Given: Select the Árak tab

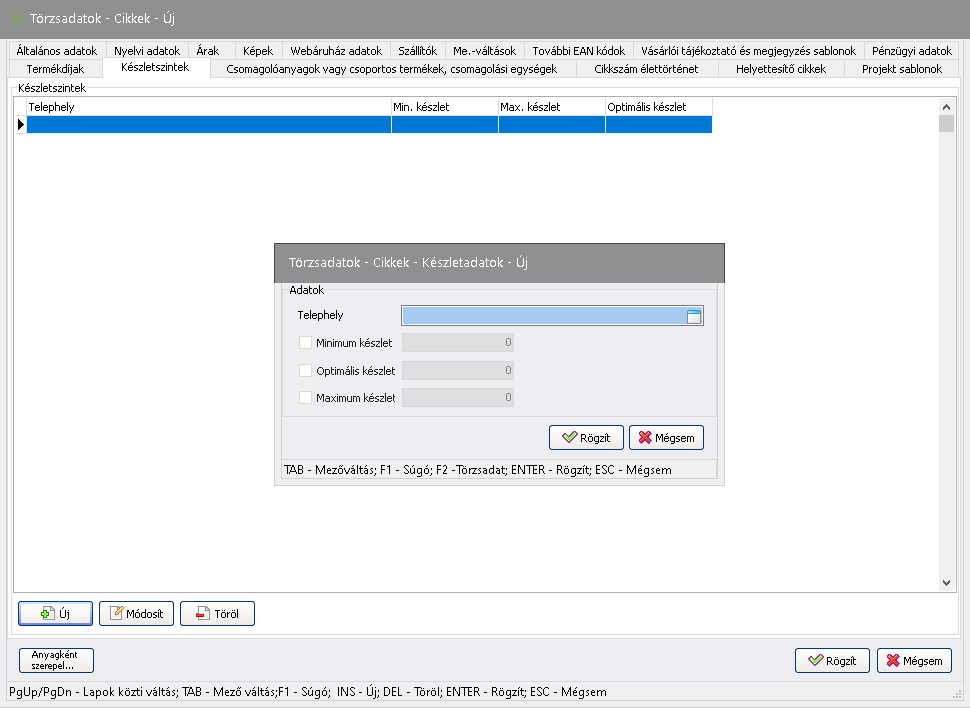Looking at the screenshot, I should coord(207,50).
